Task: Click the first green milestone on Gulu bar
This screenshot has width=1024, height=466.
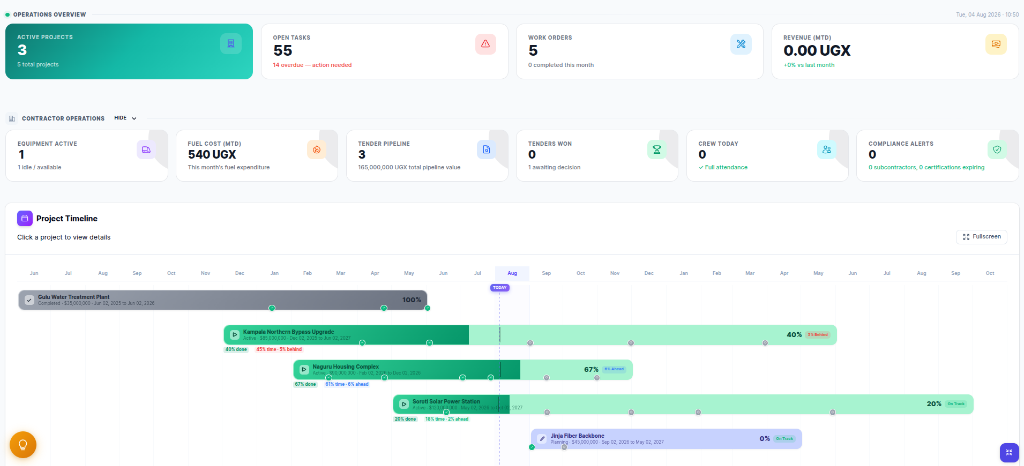Action: (x=272, y=308)
